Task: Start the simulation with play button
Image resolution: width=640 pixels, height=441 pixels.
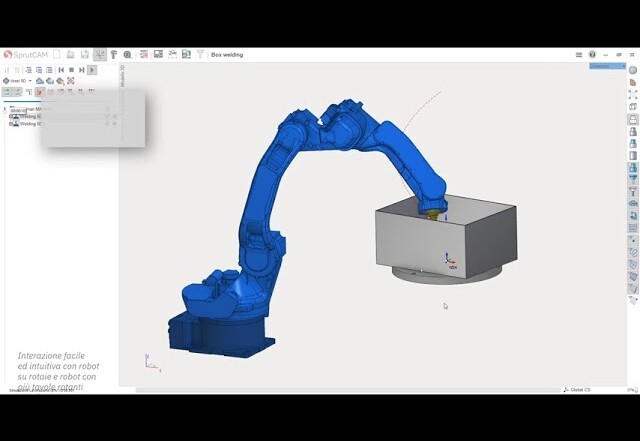Action: click(92, 70)
